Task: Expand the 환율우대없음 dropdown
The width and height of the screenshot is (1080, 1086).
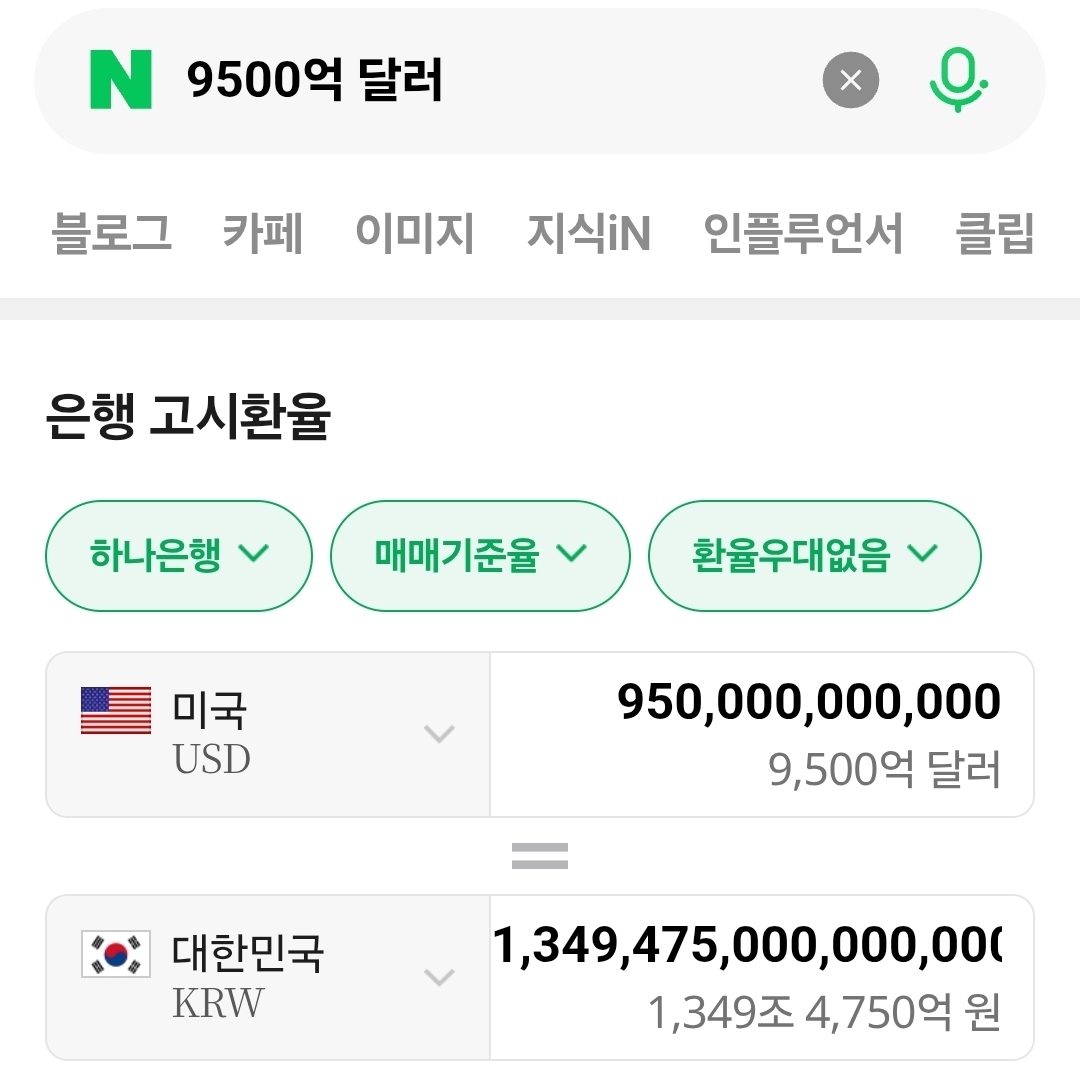Action: tap(814, 555)
